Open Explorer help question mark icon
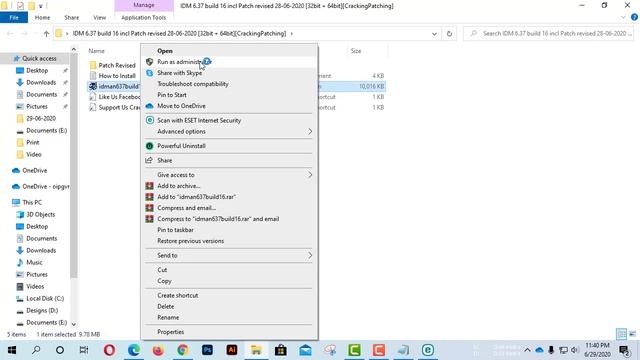The width and height of the screenshot is (640, 360). coord(634,17)
